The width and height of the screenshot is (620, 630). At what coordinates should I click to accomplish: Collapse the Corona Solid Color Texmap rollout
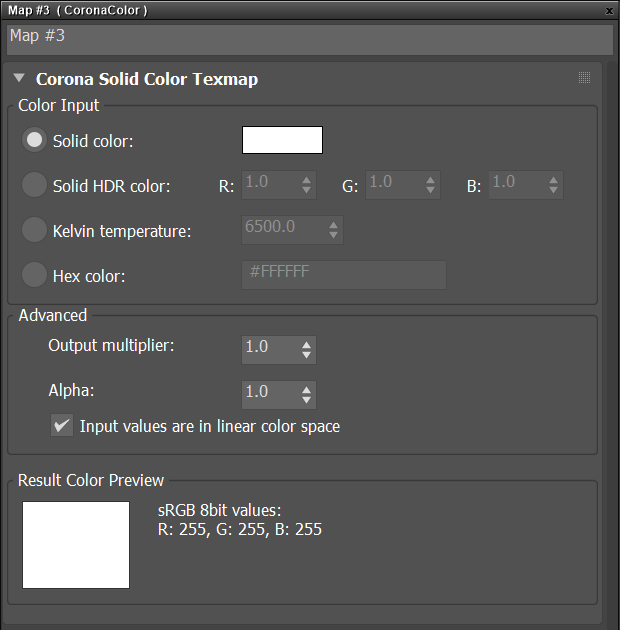coord(19,78)
